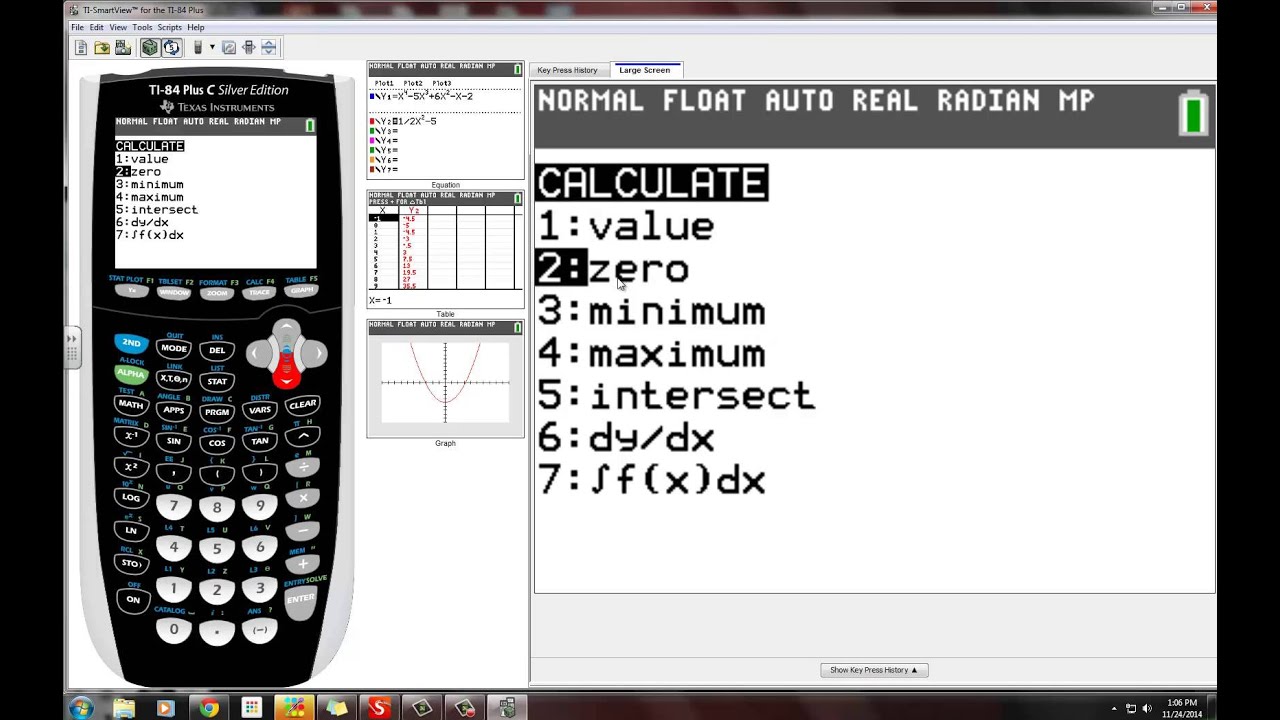Open the Tools menu
Image resolution: width=1280 pixels, height=720 pixels.
(142, 27)
